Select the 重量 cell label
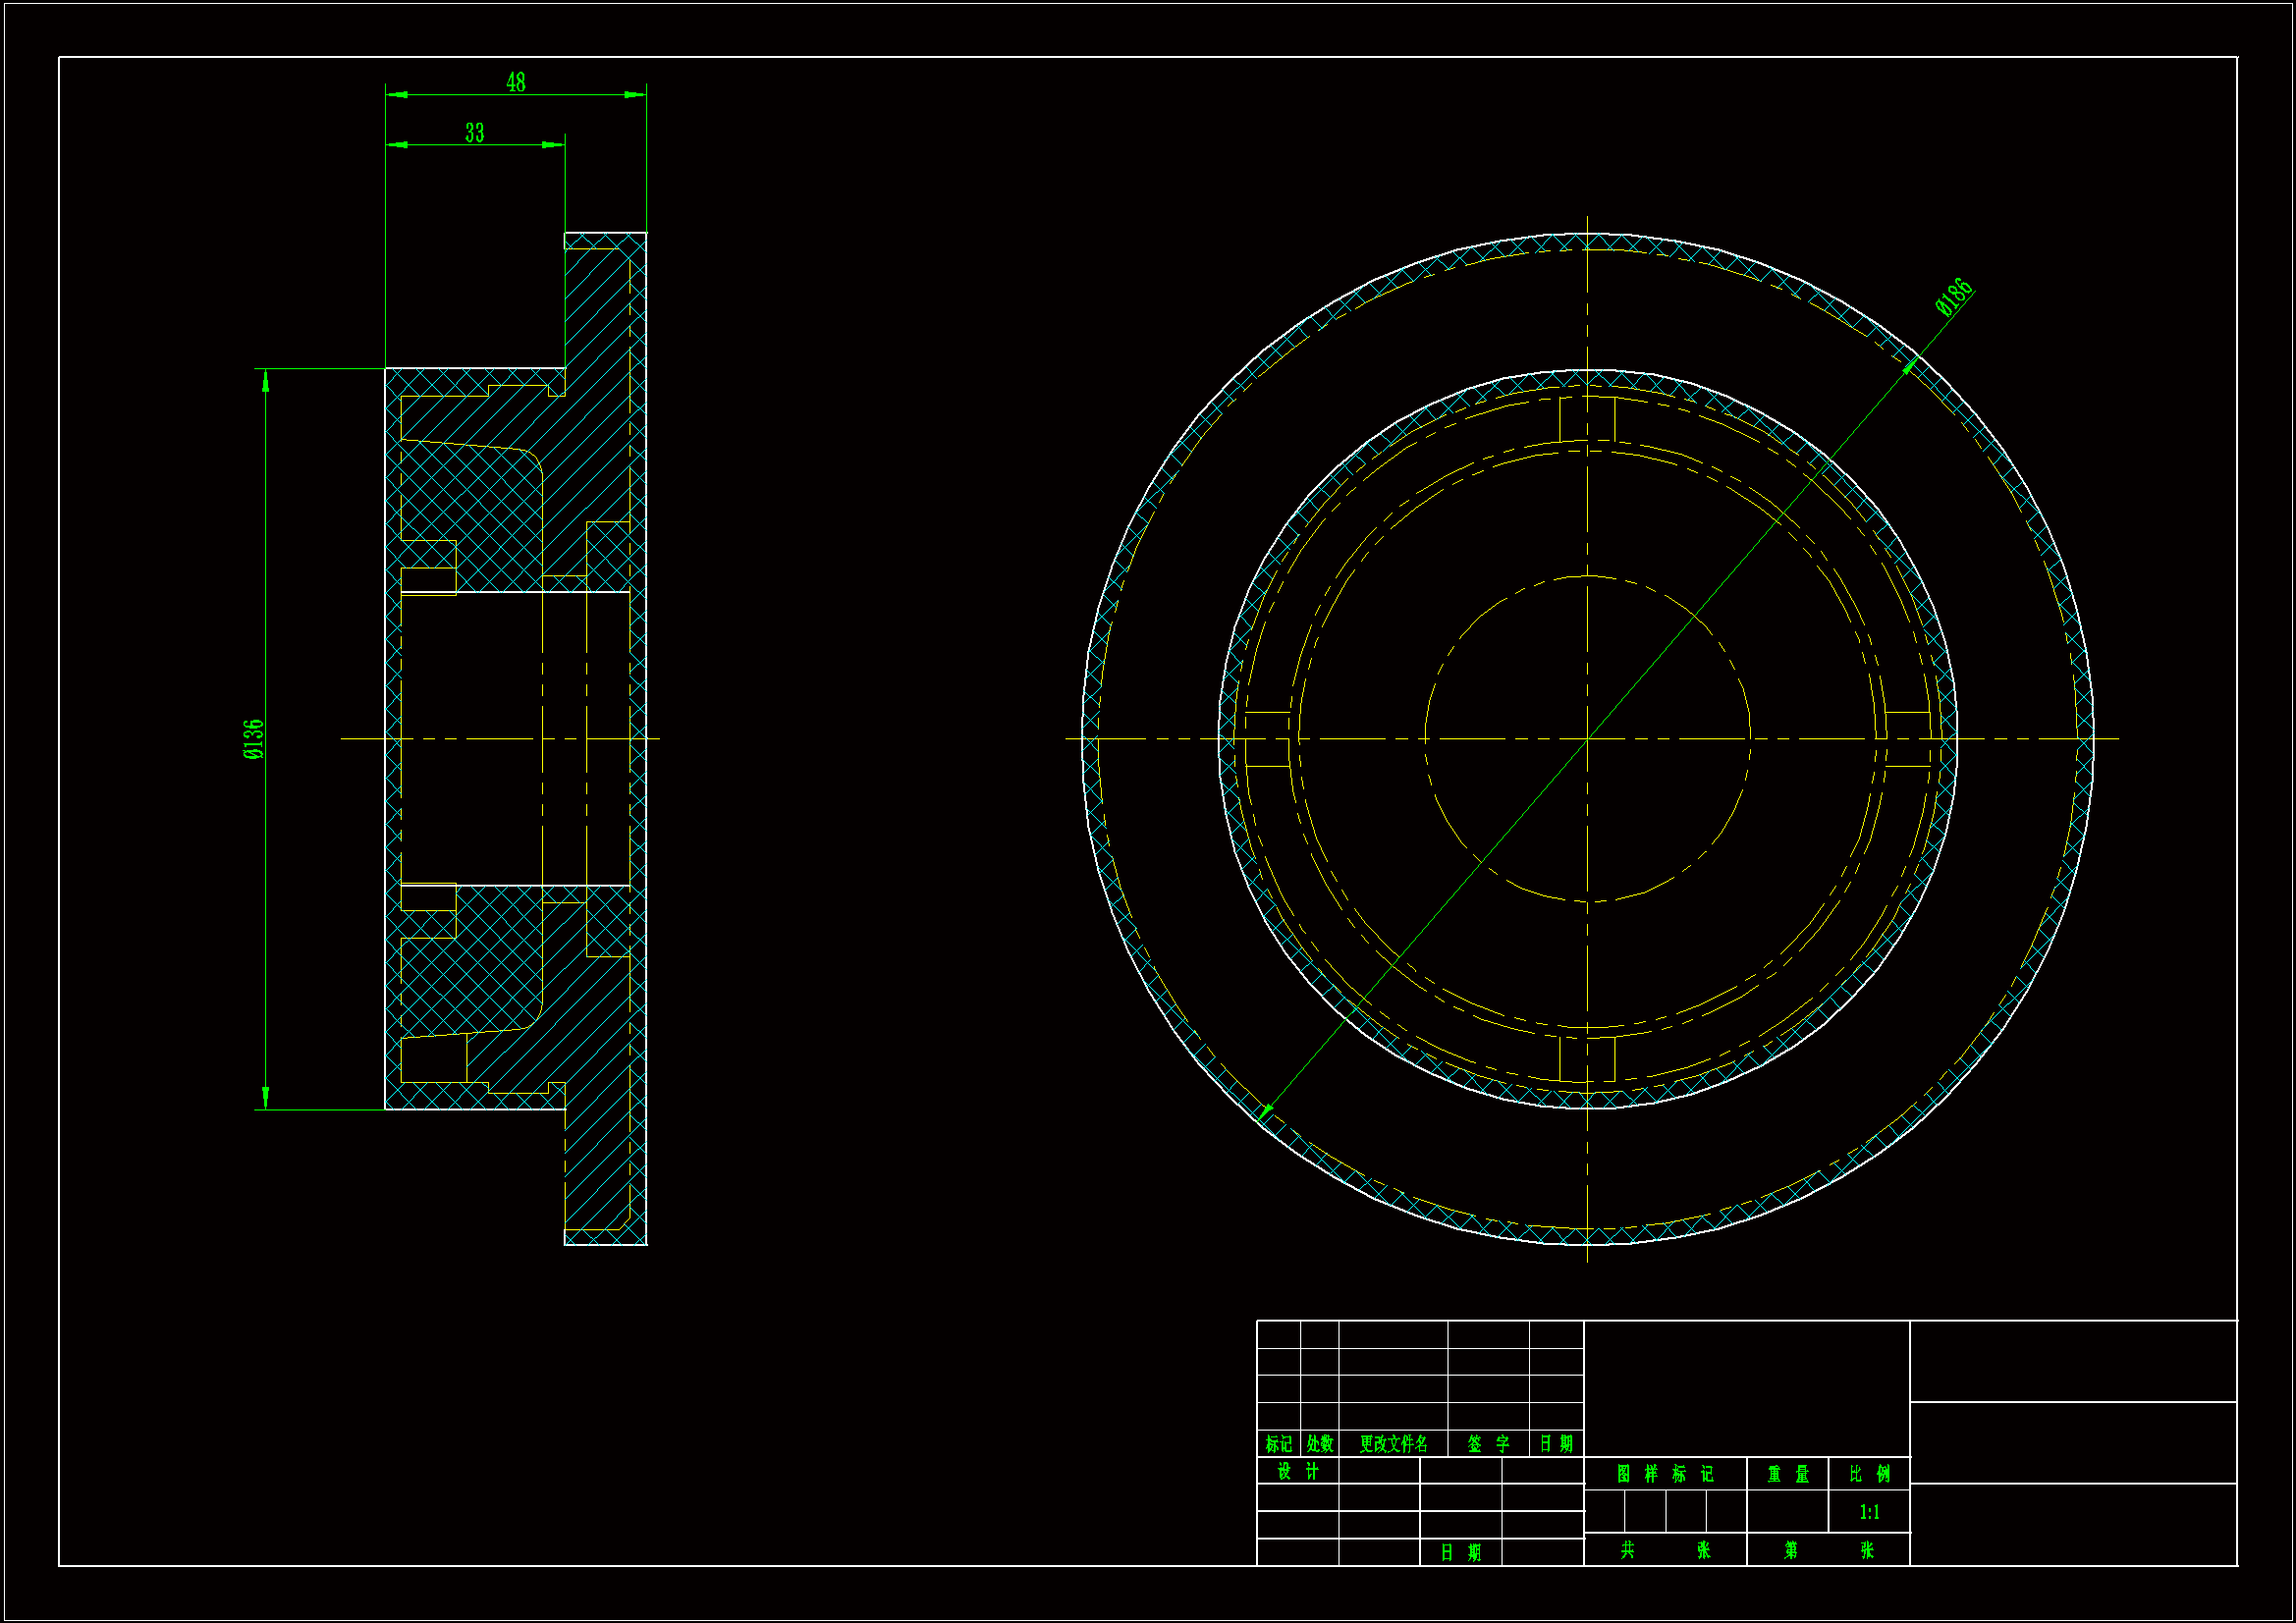The height and width of the screenshot is (1623, 2296). 1787,1473
